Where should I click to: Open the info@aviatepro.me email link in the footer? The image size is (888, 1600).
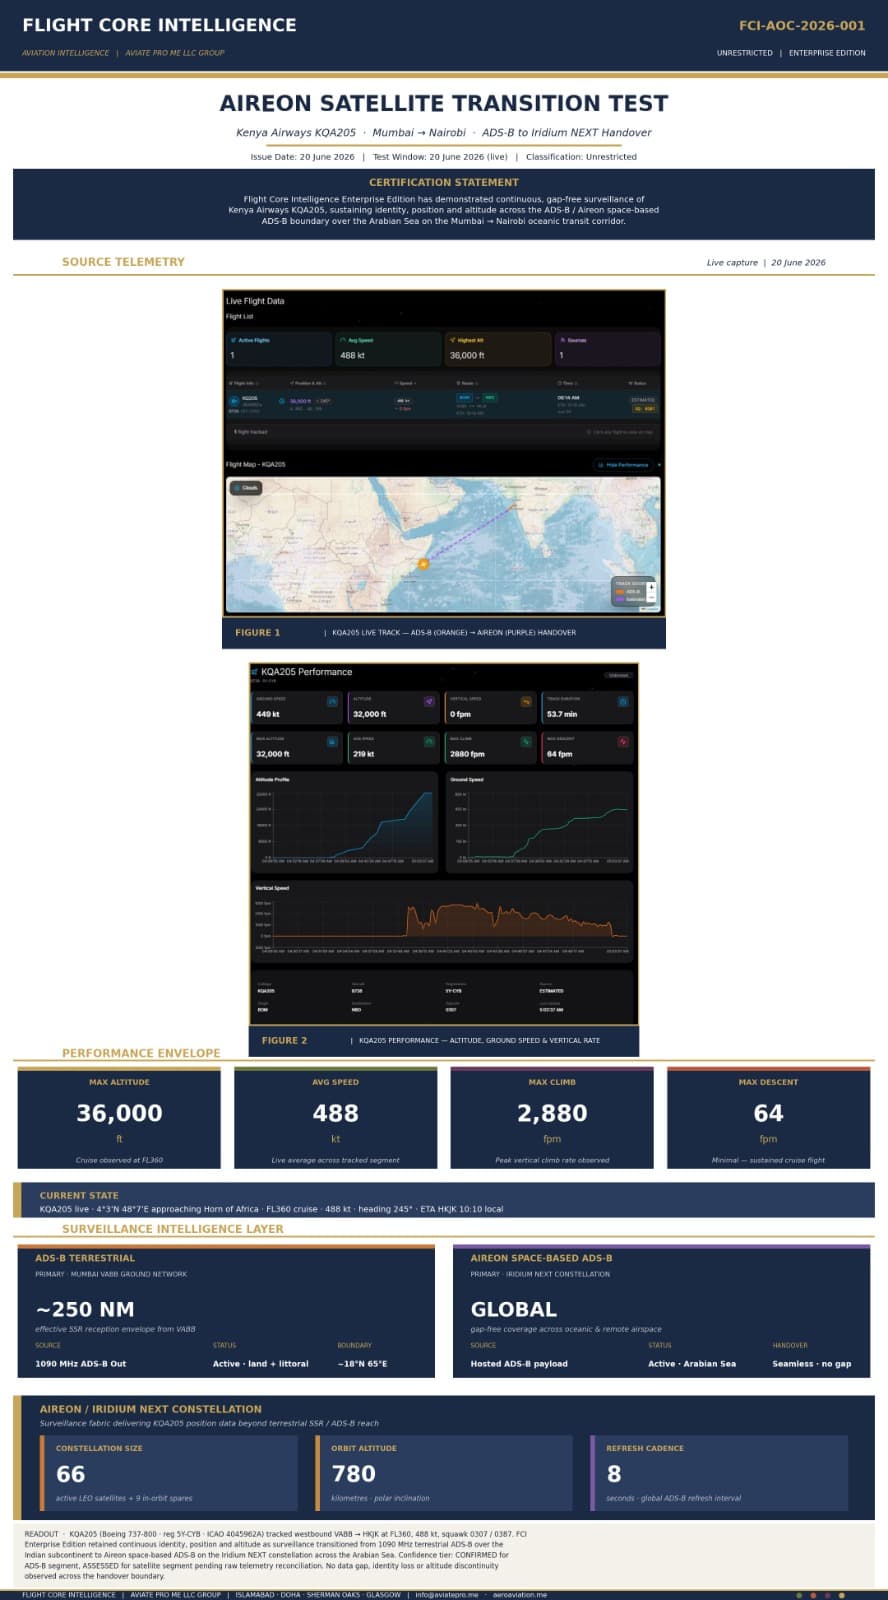pos(446,1595)
